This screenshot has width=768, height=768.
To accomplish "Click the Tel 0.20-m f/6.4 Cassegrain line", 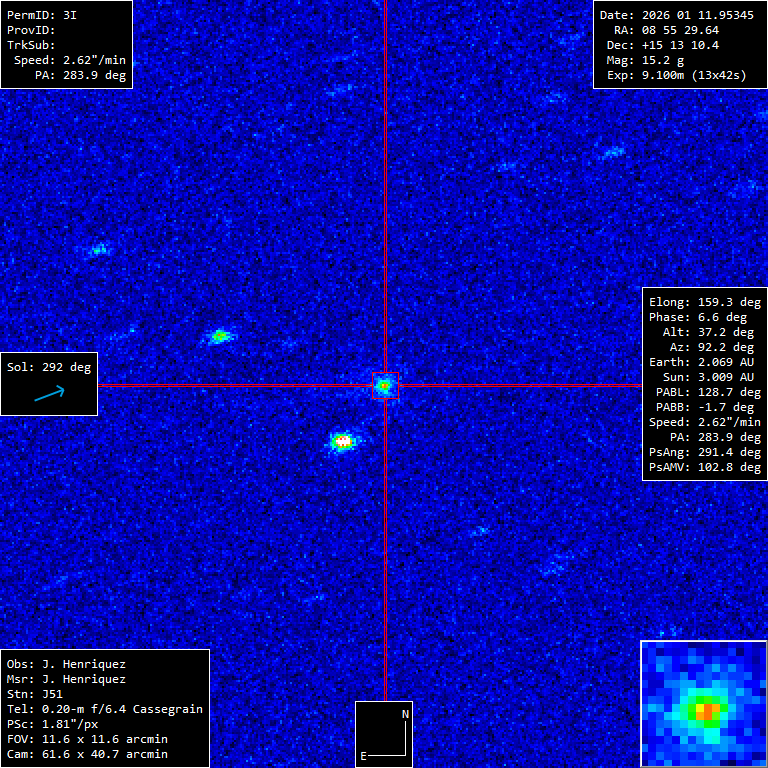I will pyautogui.click(x=105, y=709).
